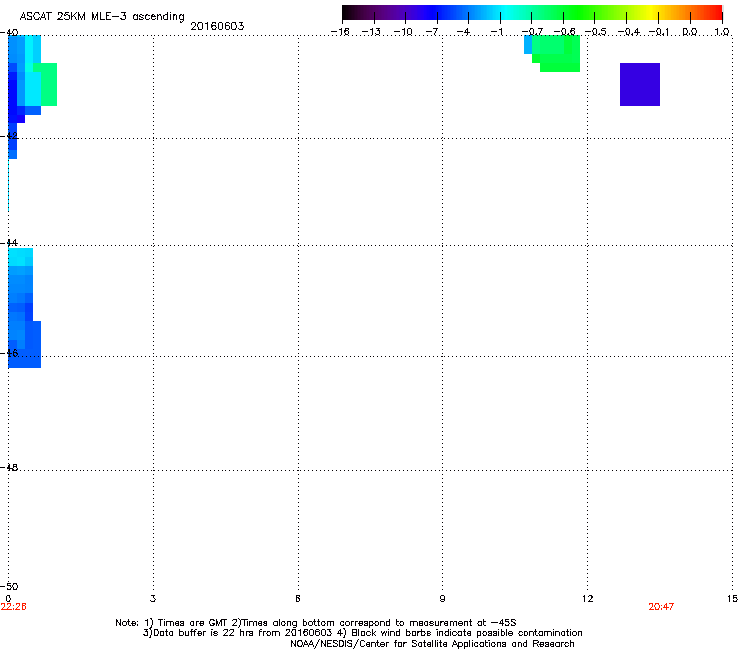Click the note line 'Times are GMT'
740x650 pixels.
coord(316,623)
